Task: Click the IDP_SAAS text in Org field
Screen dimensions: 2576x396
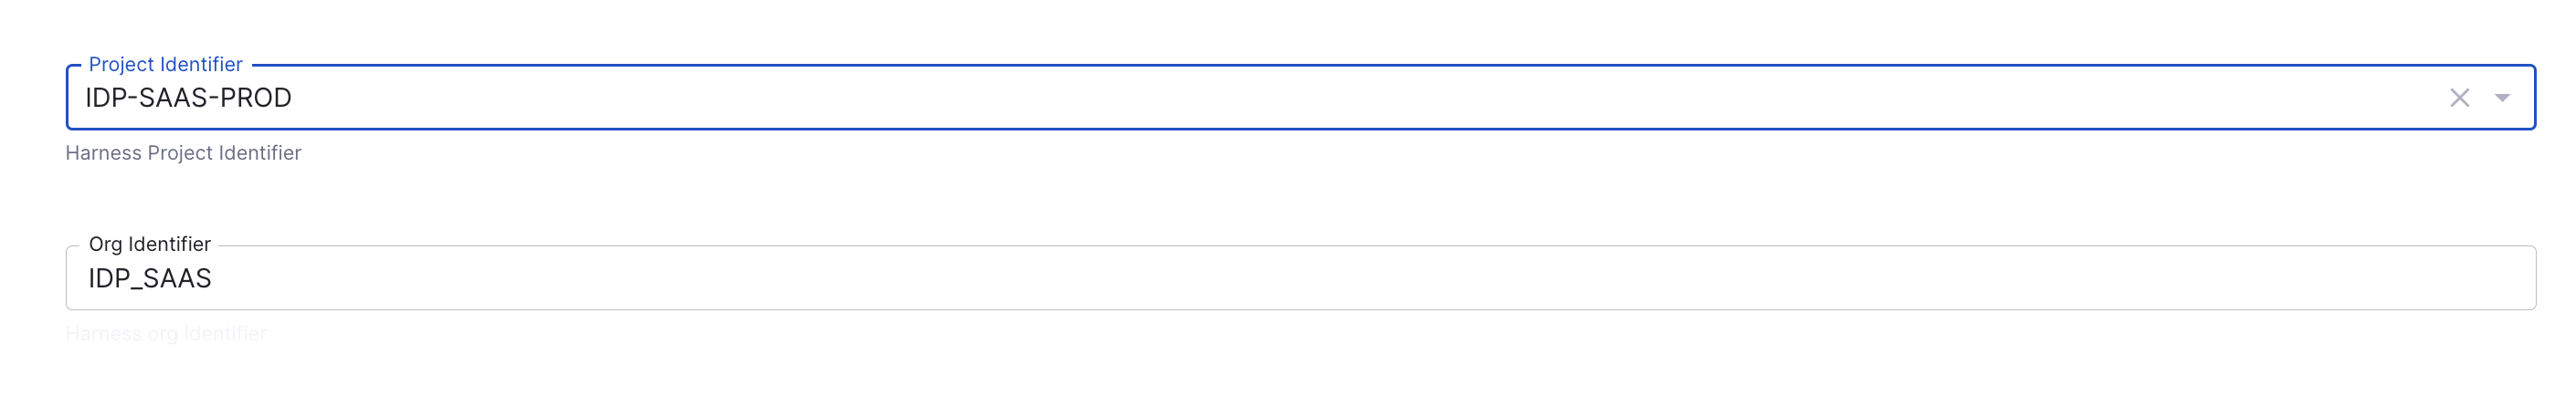Action: [x=150, y=278]
